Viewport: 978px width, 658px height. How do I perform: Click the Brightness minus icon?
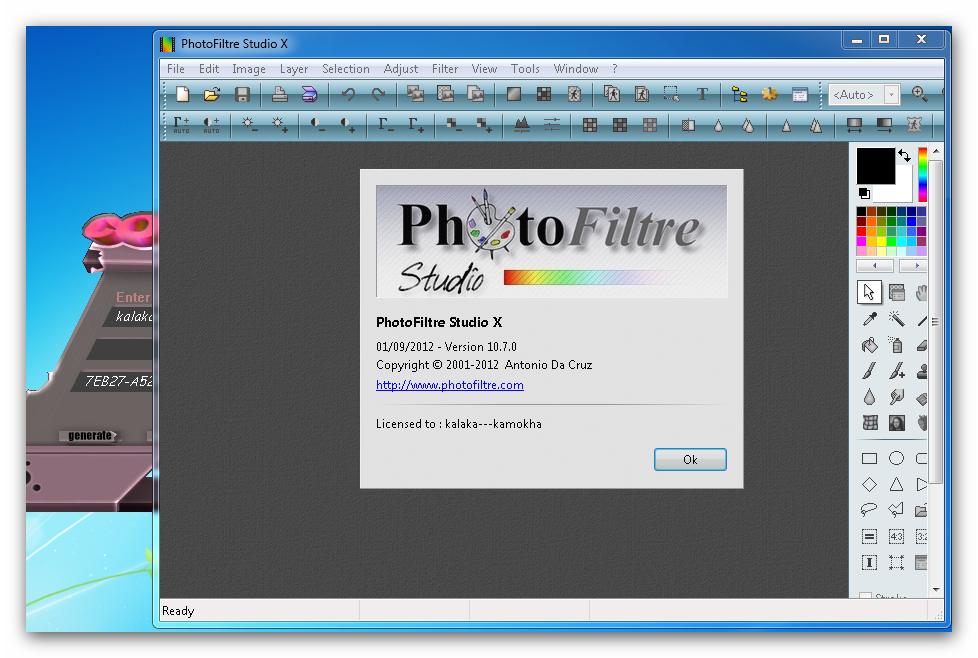(x=249, y=125)
